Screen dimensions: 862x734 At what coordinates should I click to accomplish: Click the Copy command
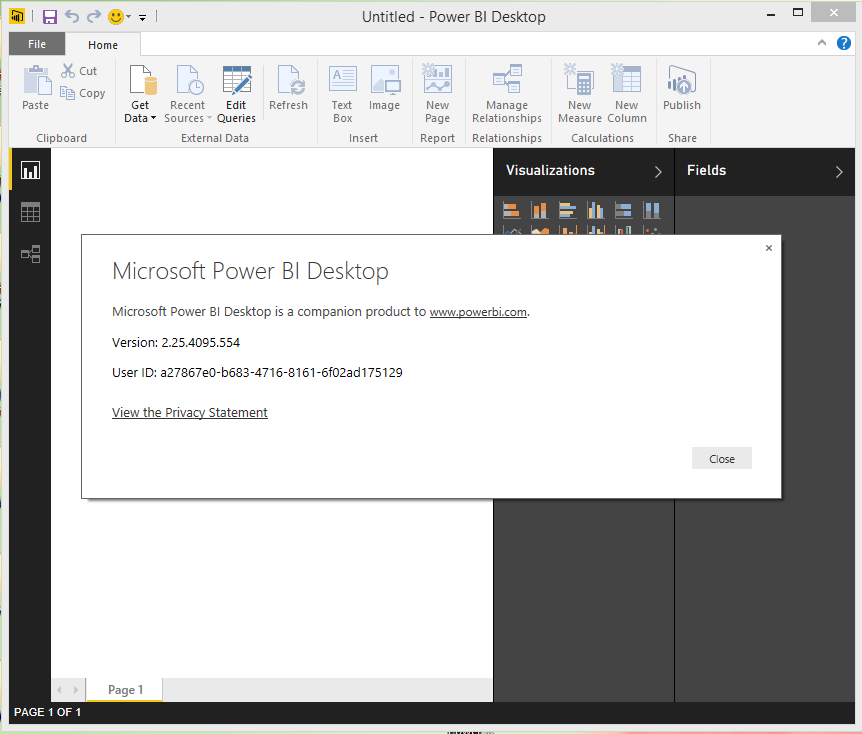(x=82, y=93)
